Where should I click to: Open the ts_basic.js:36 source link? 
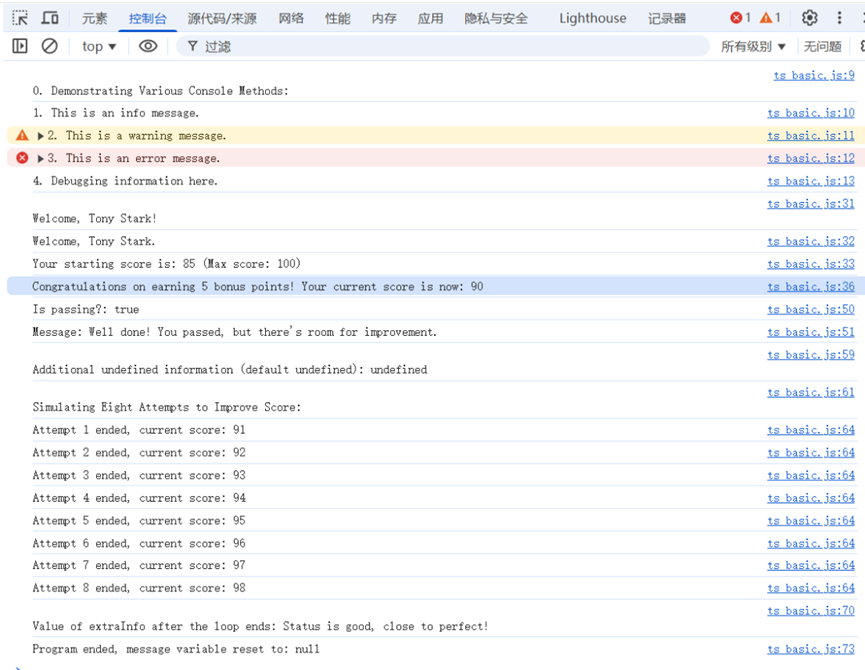tap(810, 287)
